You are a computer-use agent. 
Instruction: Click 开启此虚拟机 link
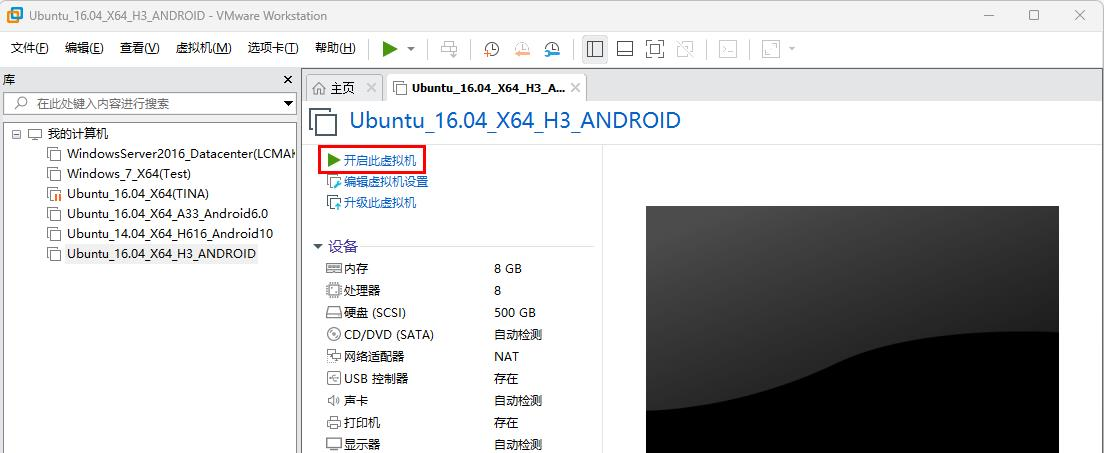[380, 161]
